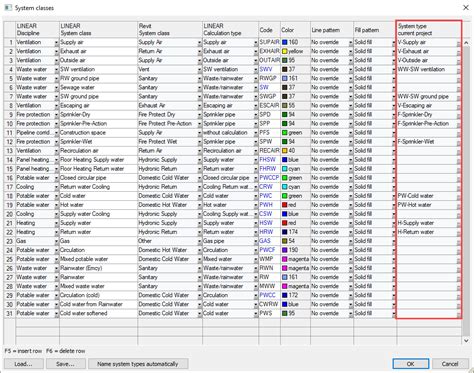Click the SUPAIR code cell

[269, 42]
